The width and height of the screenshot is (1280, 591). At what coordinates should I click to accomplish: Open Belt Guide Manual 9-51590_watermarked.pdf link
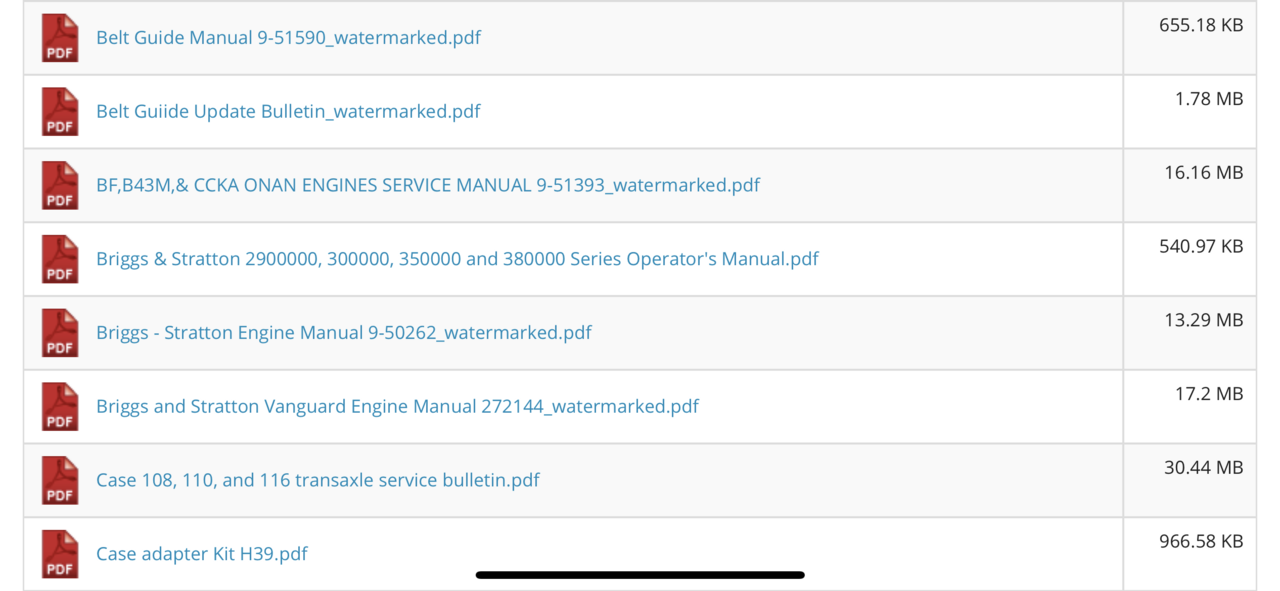point(288,38)
